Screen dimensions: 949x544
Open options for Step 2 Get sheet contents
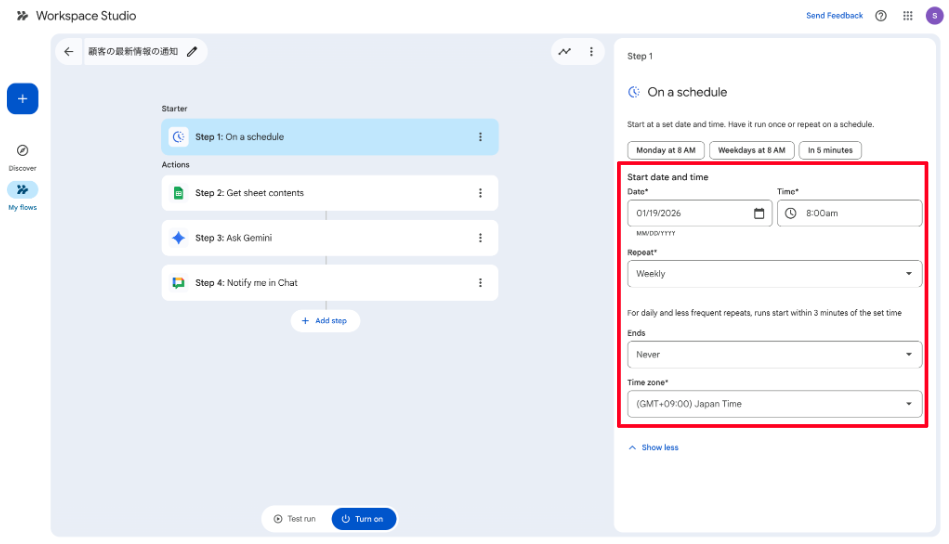pos(480,193)
